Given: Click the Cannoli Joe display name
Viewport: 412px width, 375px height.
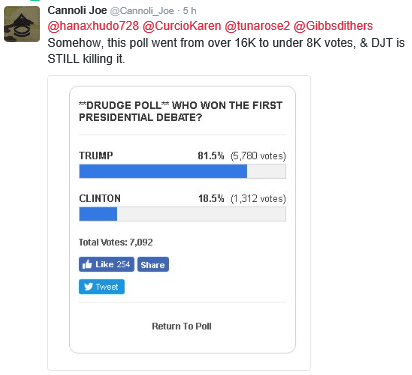Looking at the screenshot, I should tap(77, 11).
